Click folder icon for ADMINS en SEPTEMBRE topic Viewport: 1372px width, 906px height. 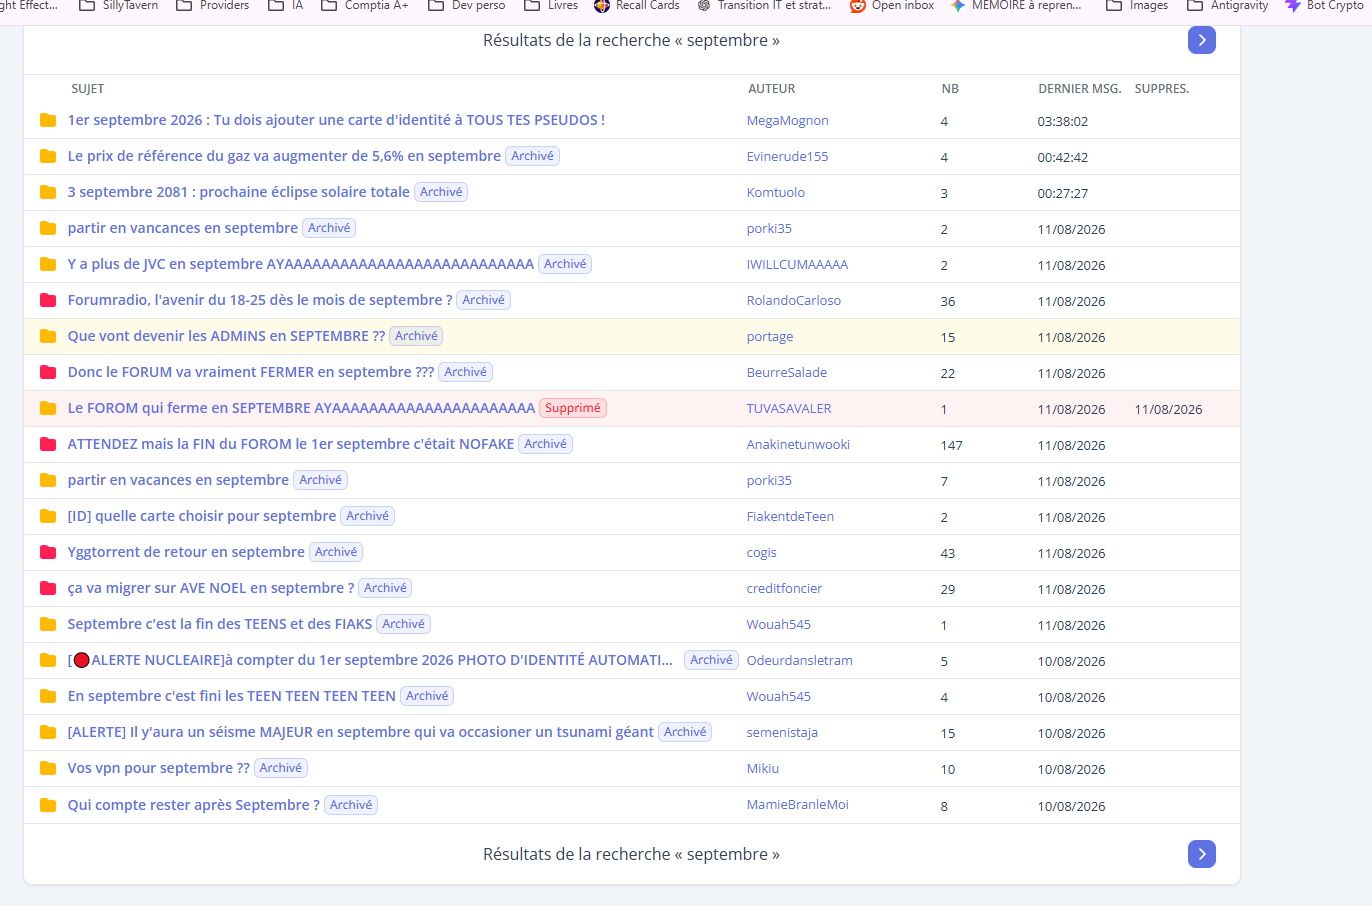tap(48, 336)
